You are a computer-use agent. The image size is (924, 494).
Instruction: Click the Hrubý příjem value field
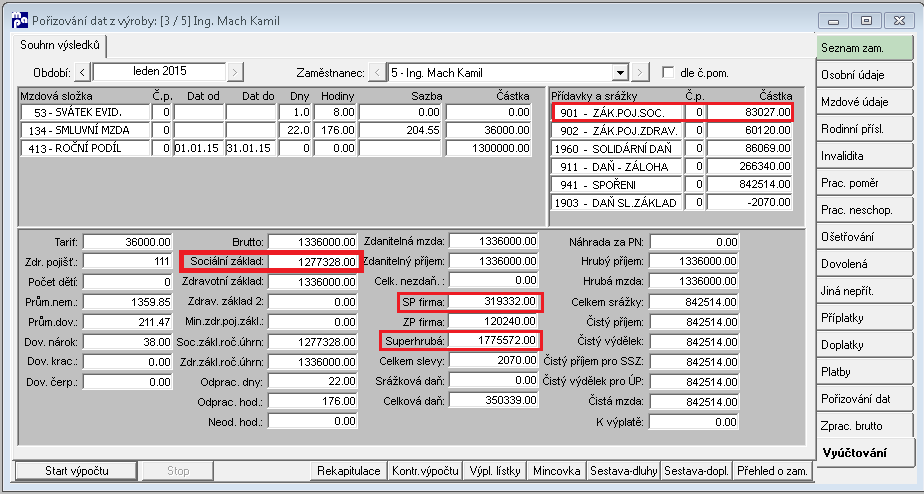(x=694, y=262)
